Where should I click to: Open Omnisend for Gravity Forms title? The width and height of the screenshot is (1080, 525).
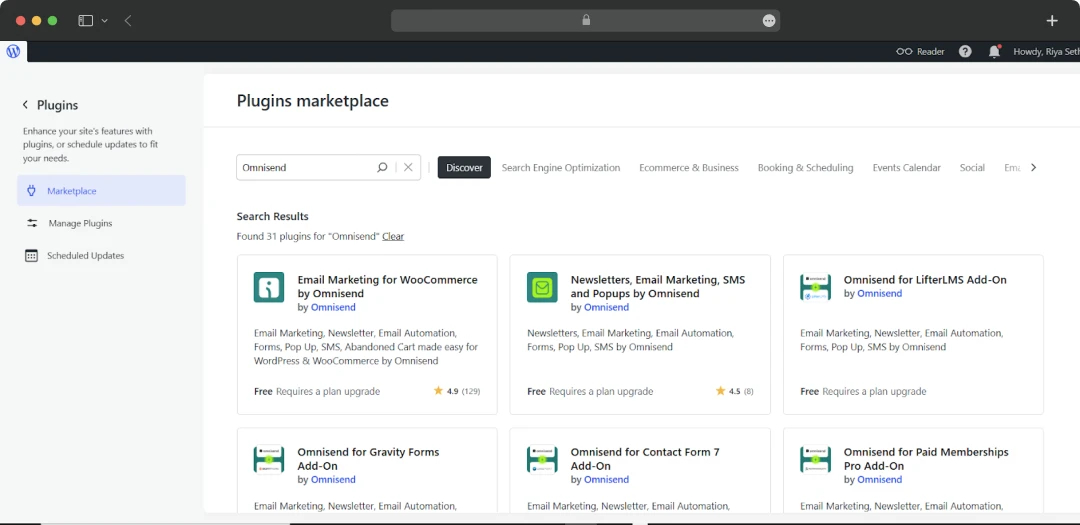(368, 459)
